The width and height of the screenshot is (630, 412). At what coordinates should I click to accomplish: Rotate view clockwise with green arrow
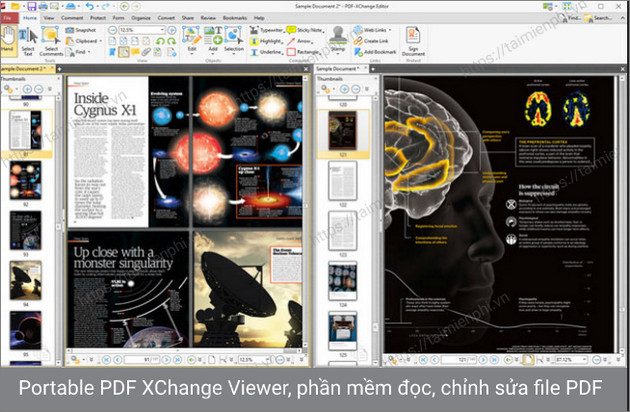[172, 41]
